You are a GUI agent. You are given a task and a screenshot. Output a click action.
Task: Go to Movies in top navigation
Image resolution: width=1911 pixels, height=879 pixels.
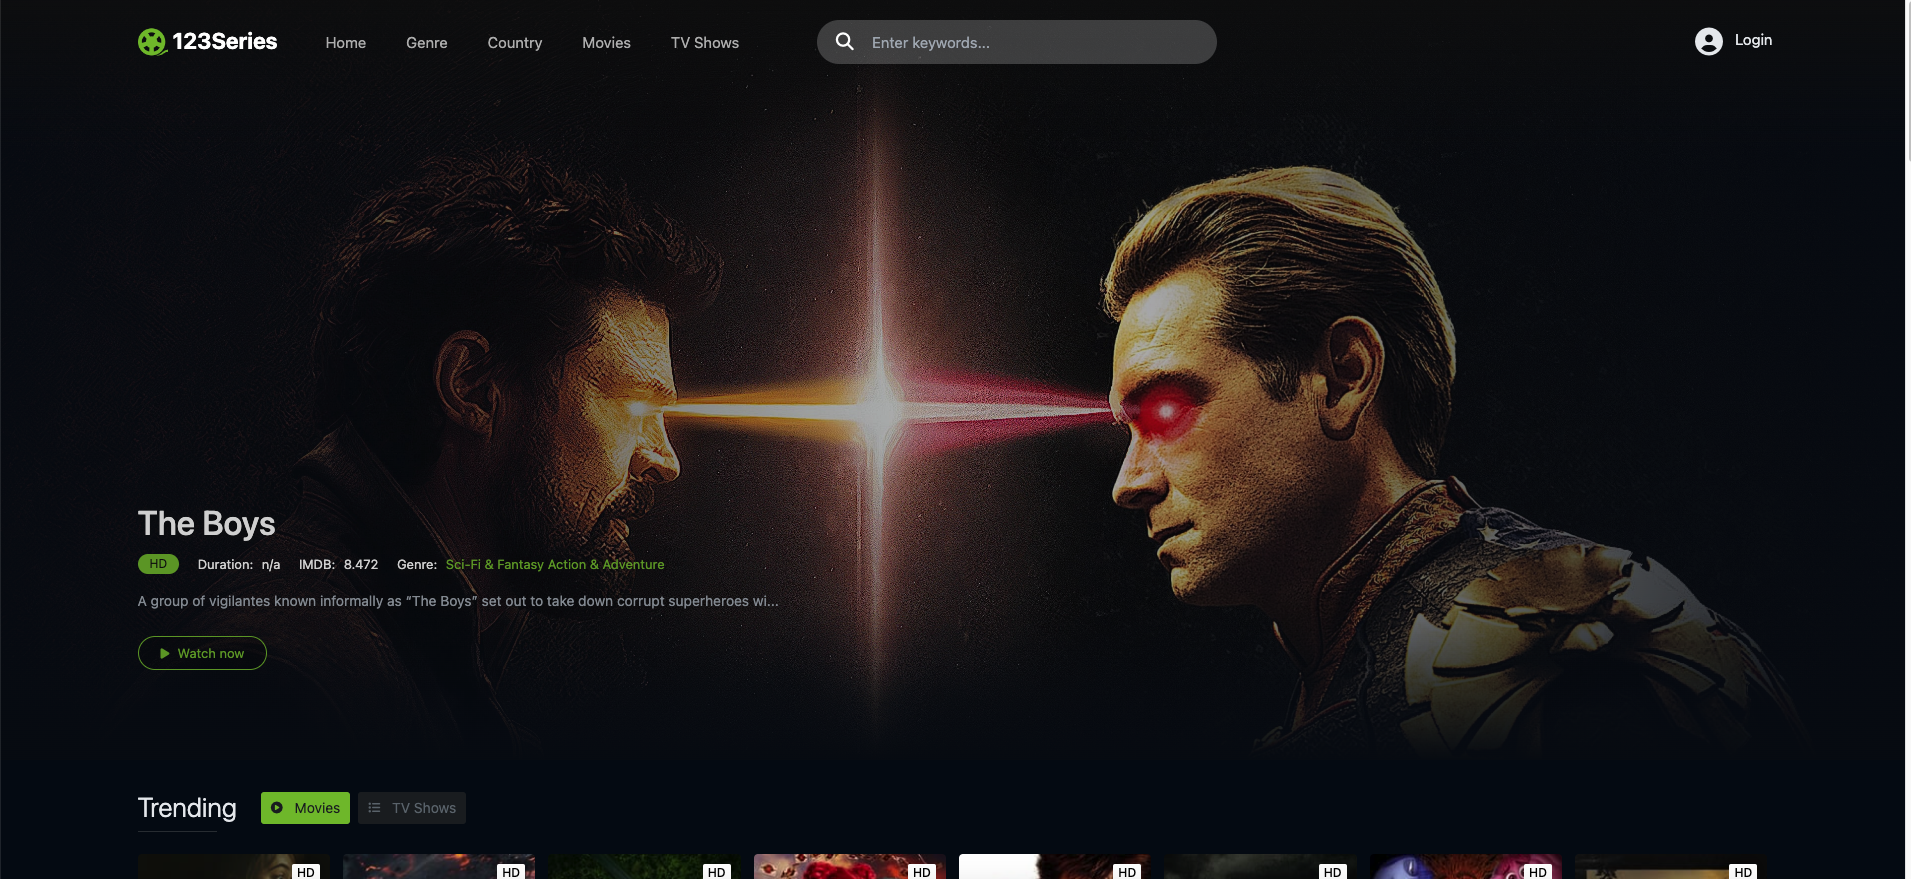606,43
